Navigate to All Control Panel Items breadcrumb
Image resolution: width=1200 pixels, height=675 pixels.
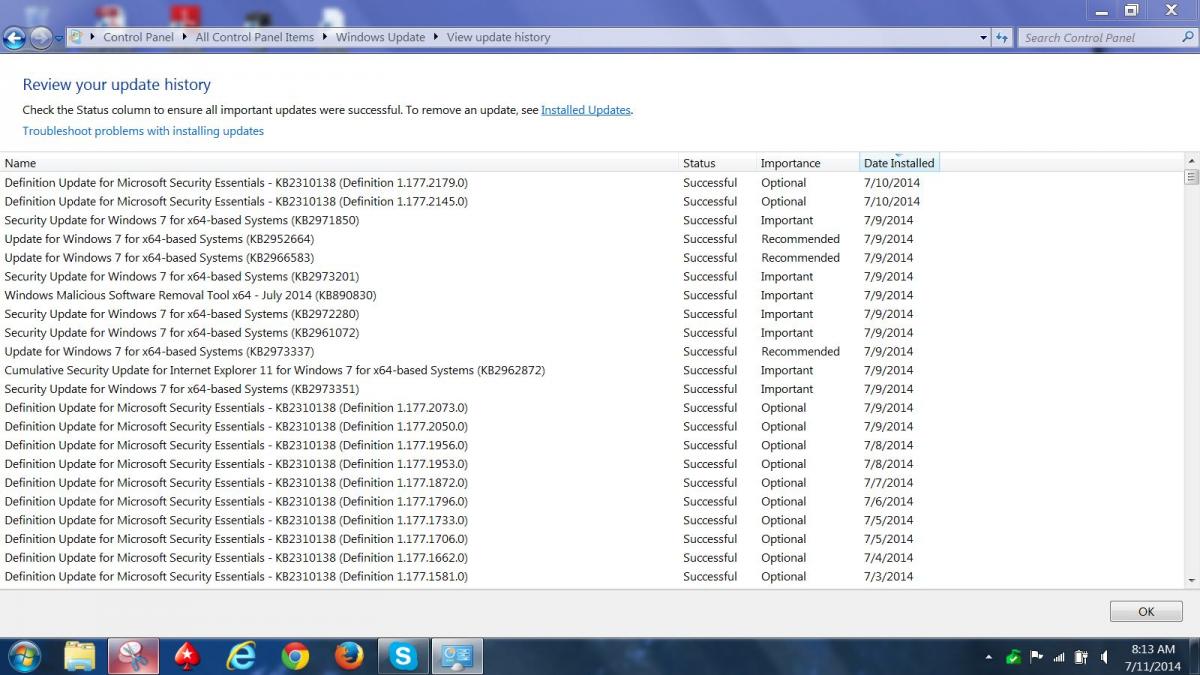pyautogui.click(x=255, y=37)
